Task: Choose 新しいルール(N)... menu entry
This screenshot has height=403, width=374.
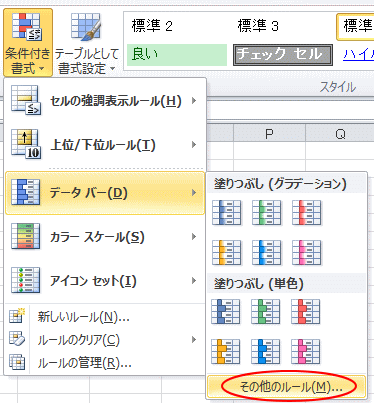Action: (105, 317)
